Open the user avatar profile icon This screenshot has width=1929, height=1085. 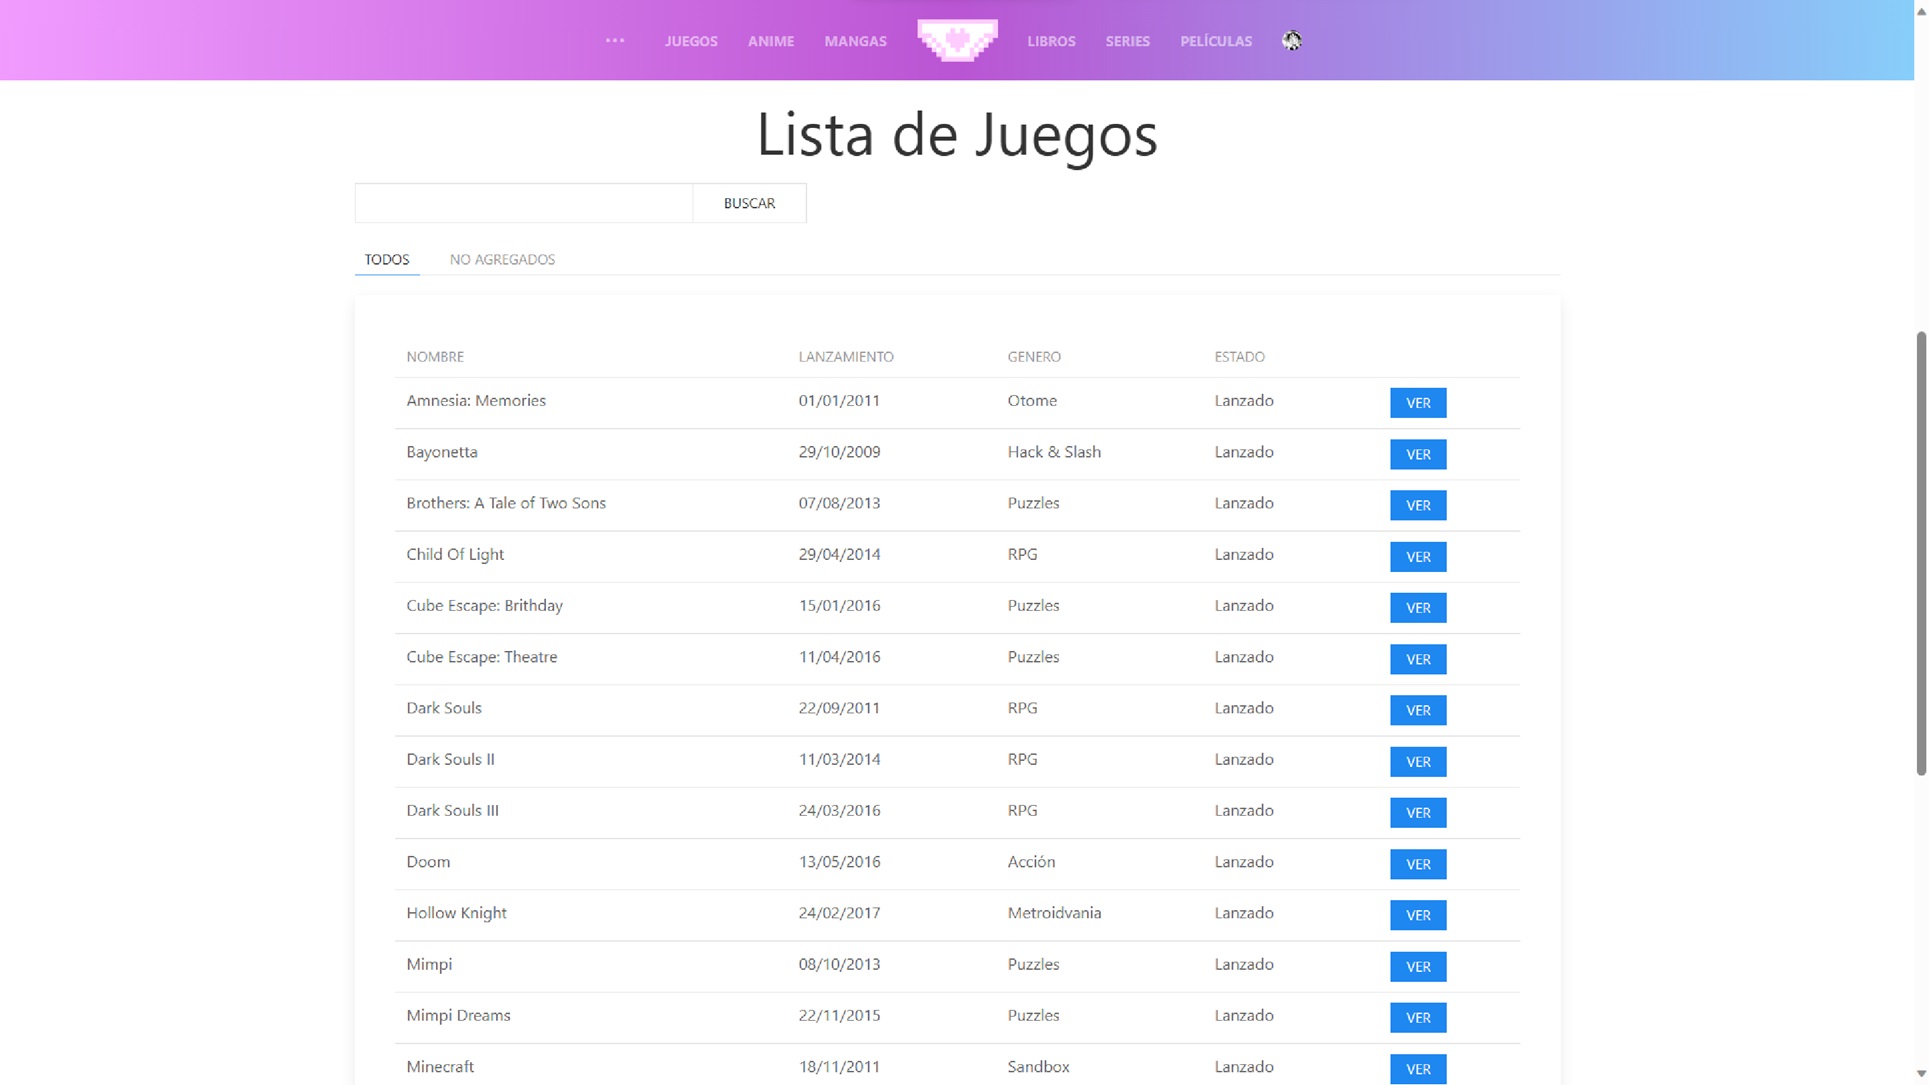(1291, 41)
